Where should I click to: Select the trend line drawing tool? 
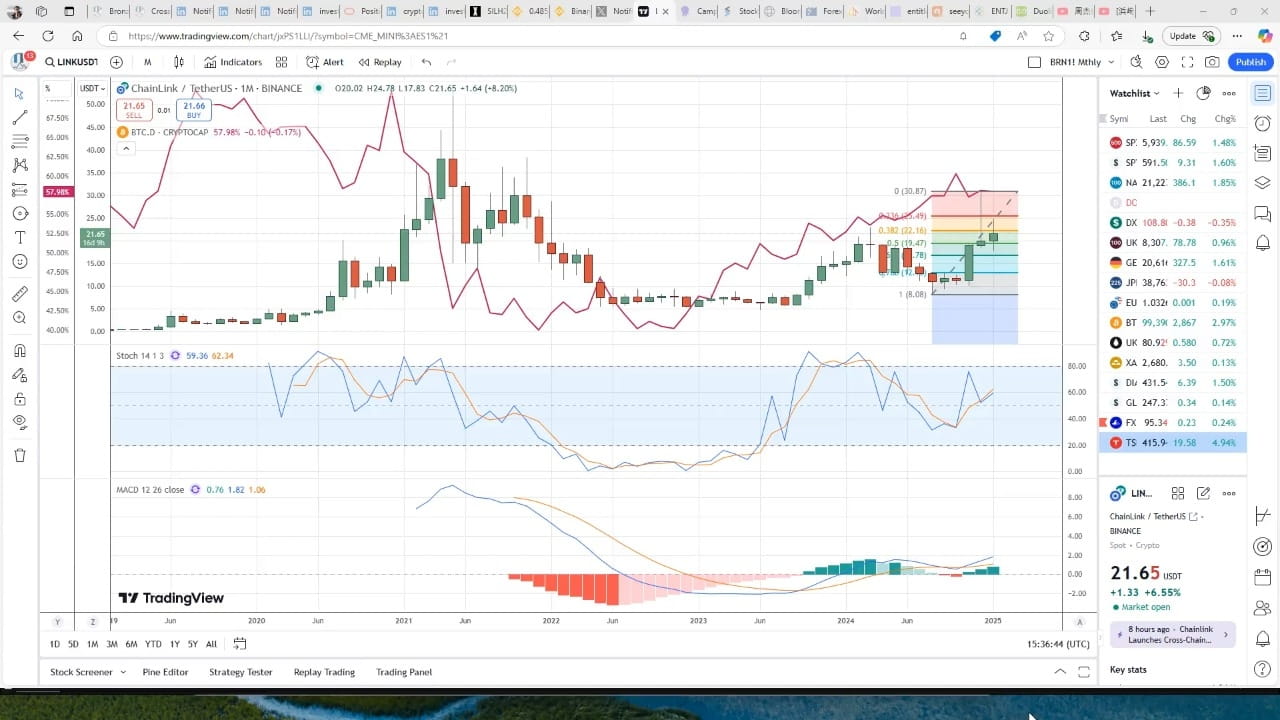pos(20,117)
